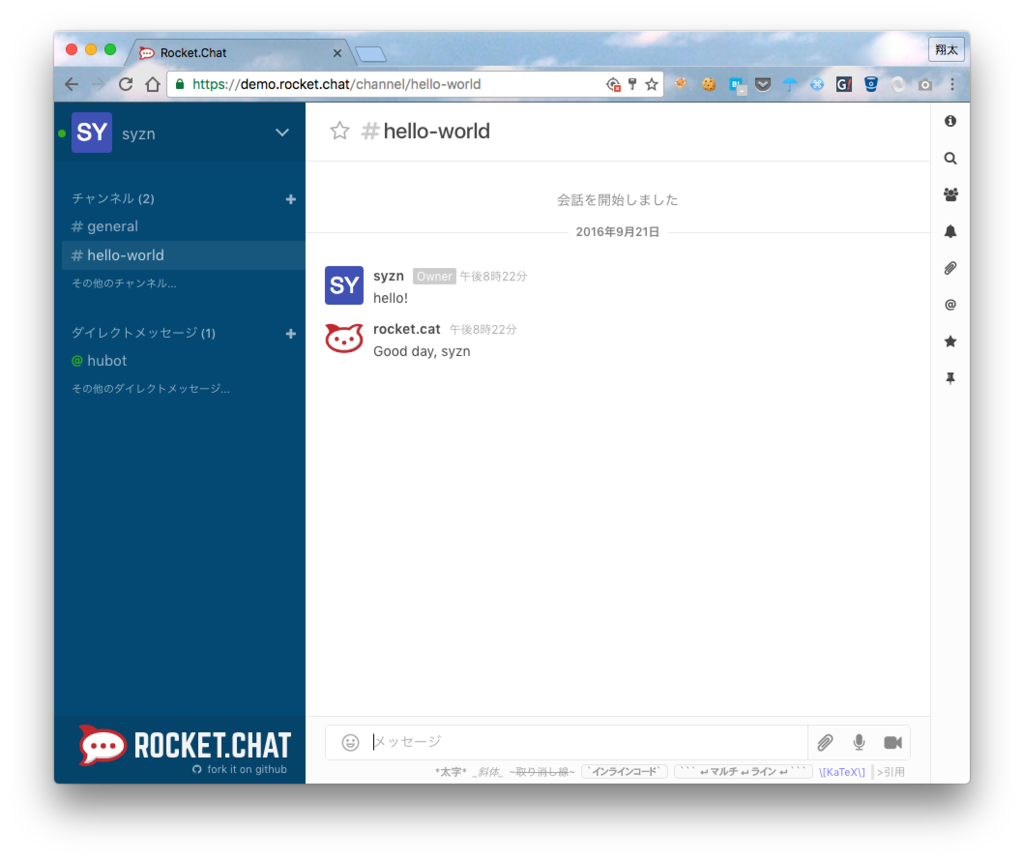Click the ダイレクトメッセージ (1) heading

click(144, 333)
